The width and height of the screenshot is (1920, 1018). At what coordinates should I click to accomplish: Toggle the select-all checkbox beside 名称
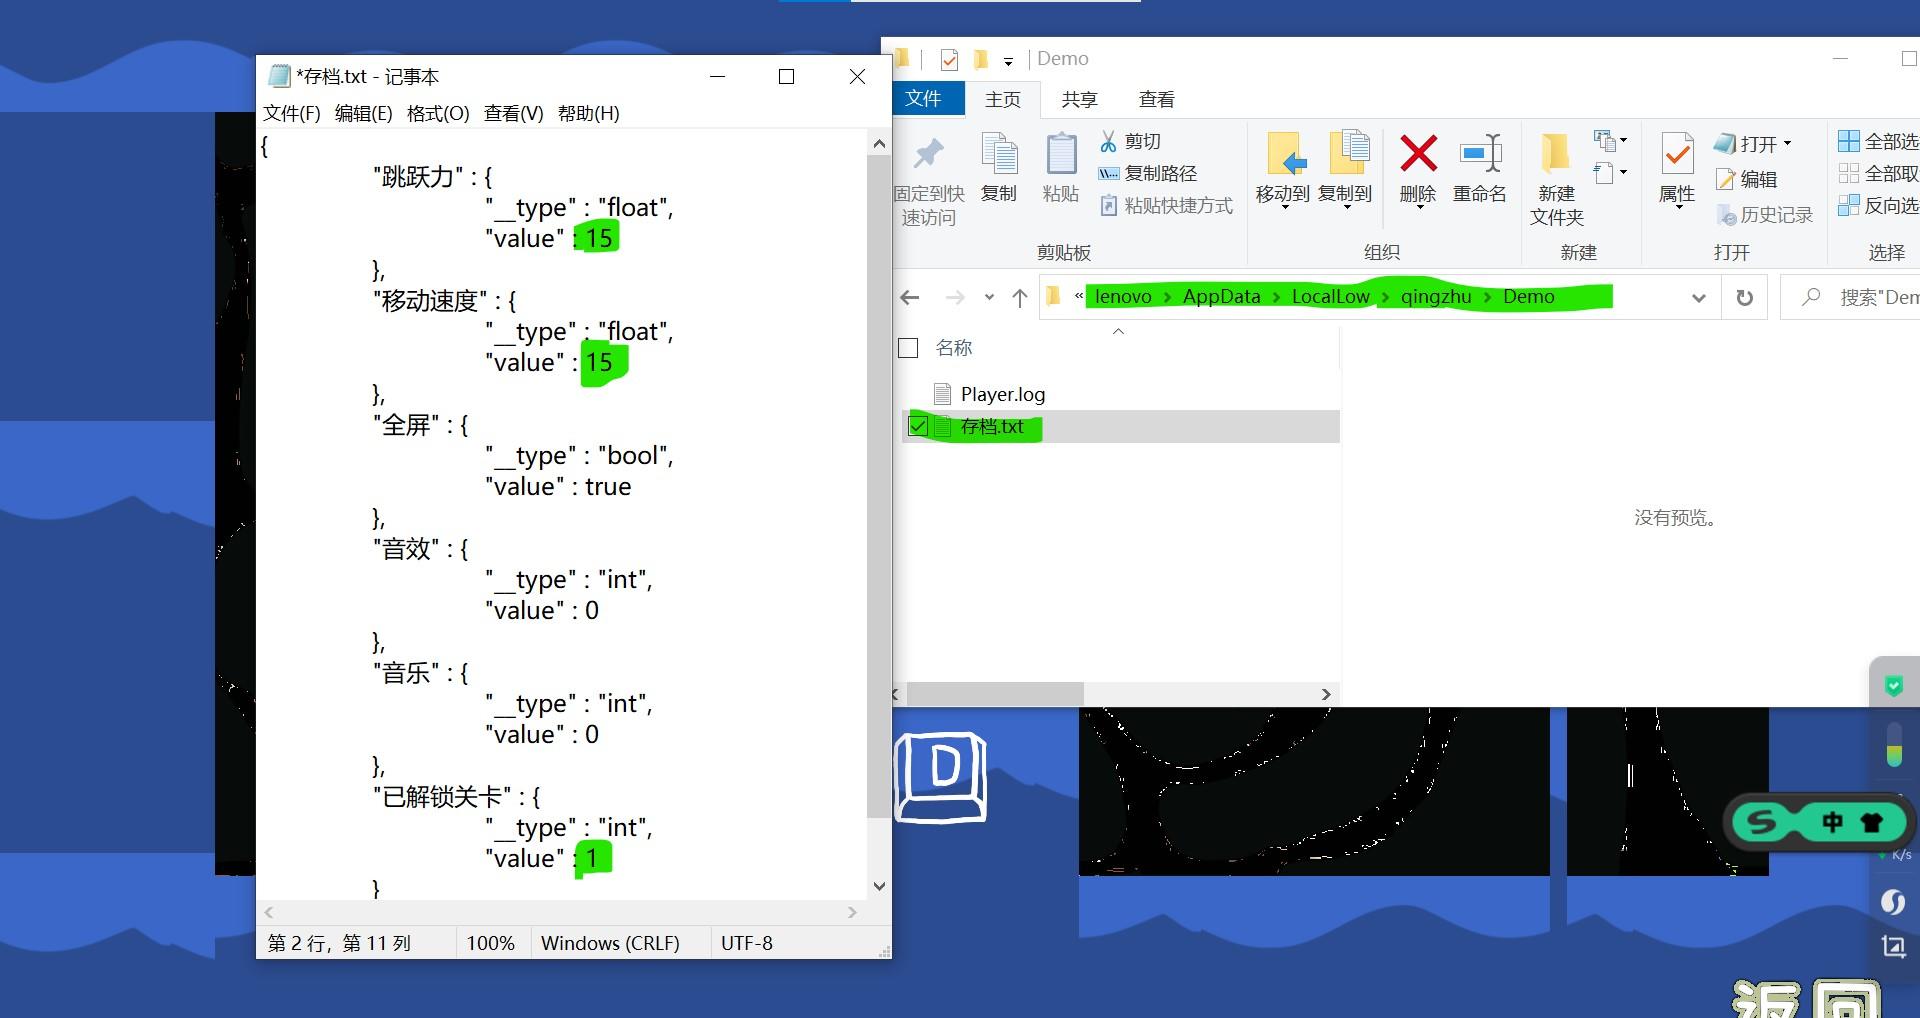tap(908, 348)
